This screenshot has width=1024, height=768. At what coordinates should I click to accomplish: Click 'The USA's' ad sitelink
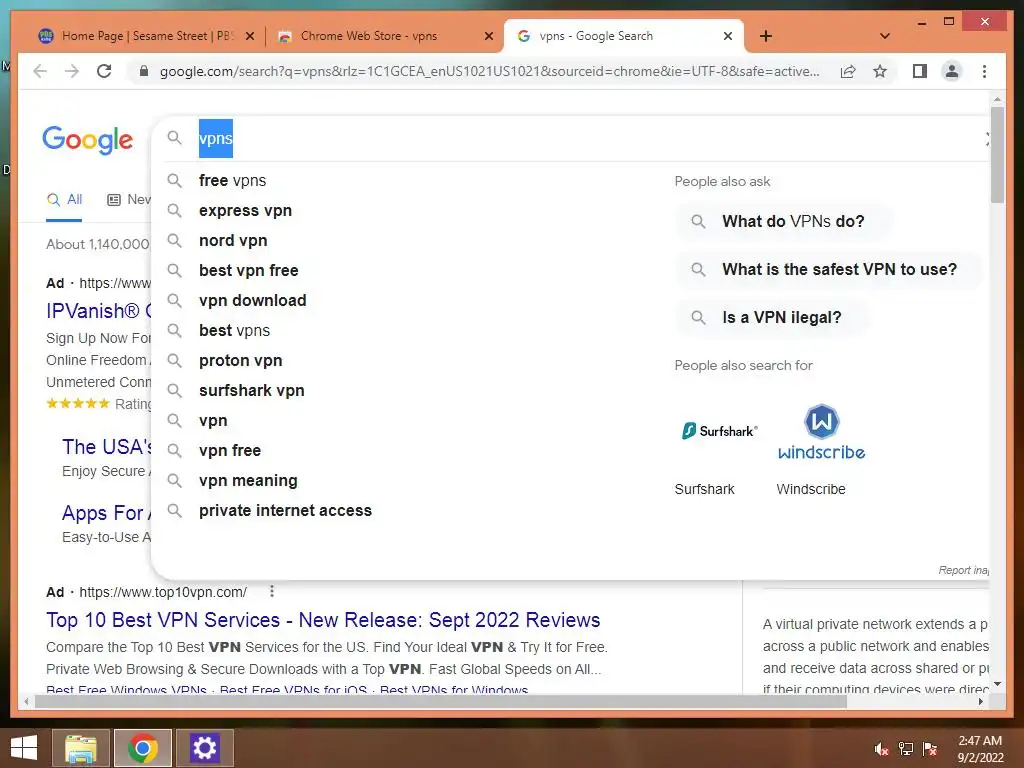(x=107, y=447)
